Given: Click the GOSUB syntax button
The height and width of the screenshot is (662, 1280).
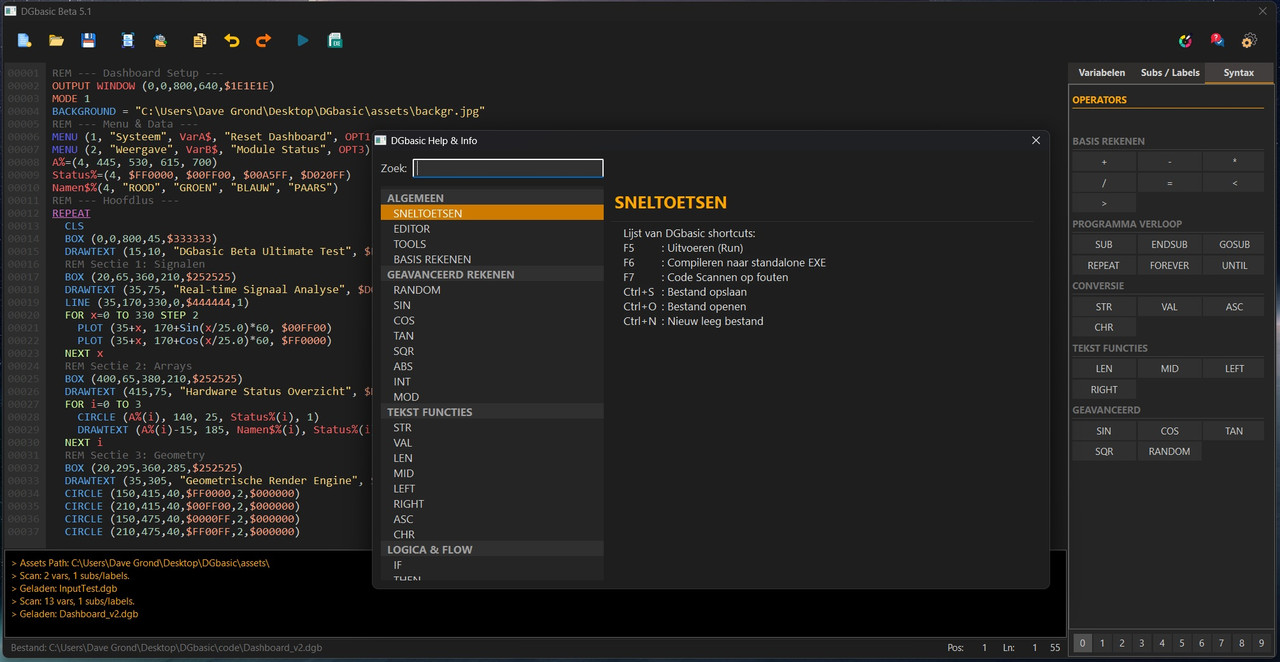Looking at the screenshot, I should (x=1235, y=245).
